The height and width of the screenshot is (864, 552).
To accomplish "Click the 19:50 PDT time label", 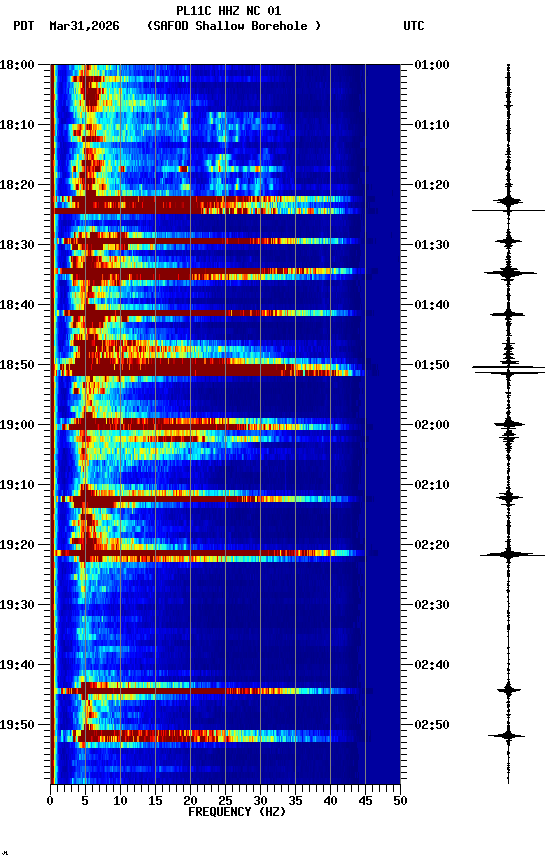I will tap(17, 725).
